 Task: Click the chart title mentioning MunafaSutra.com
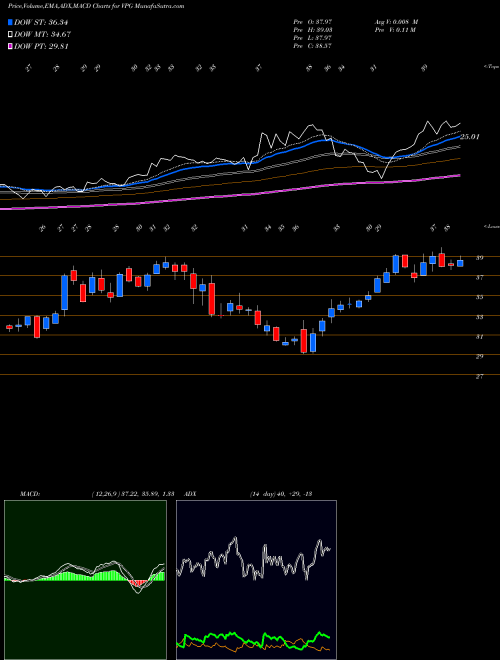96,7
